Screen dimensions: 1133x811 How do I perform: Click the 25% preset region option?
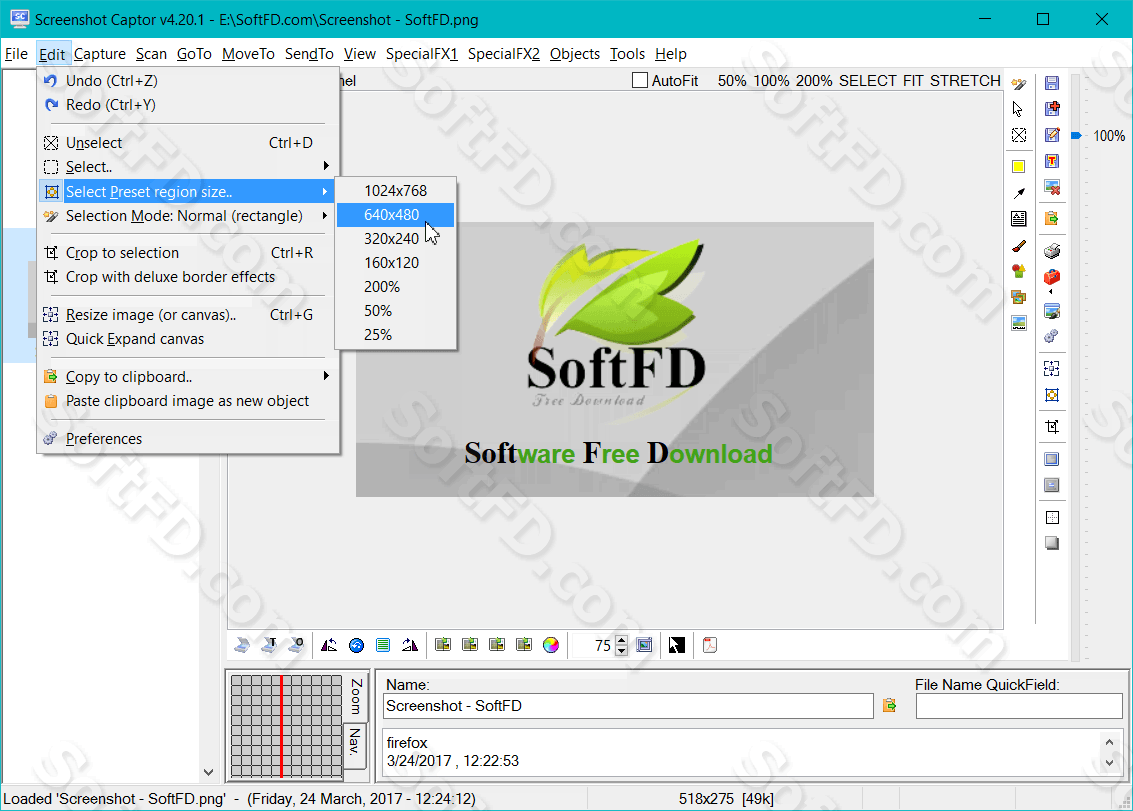[x=395, y=335]
